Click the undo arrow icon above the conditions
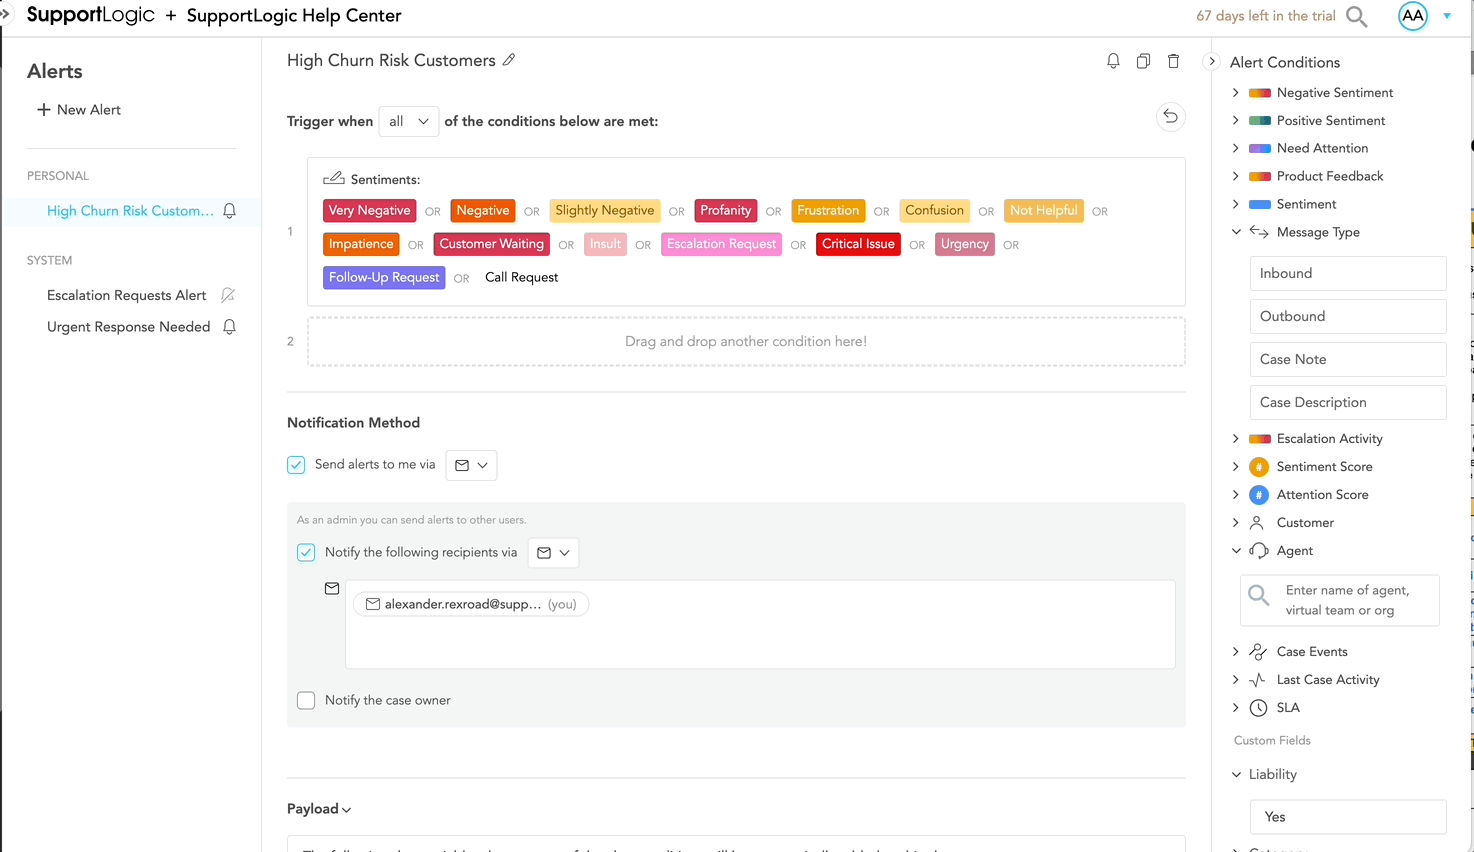The width and height of the screenshot is (1474, 852). tap(1170, 116)
